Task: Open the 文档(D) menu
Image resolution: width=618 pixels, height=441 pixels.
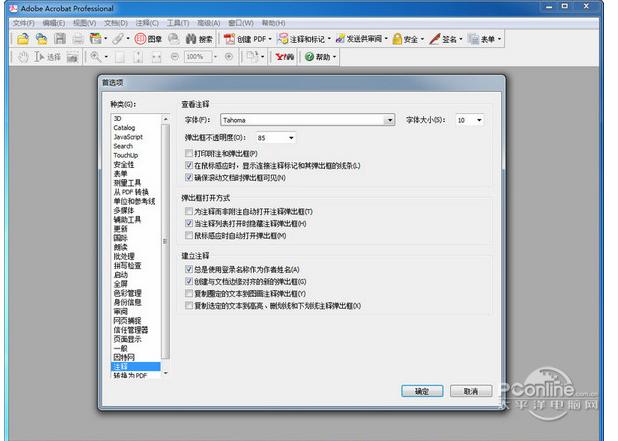Action: tap(116, 23)
